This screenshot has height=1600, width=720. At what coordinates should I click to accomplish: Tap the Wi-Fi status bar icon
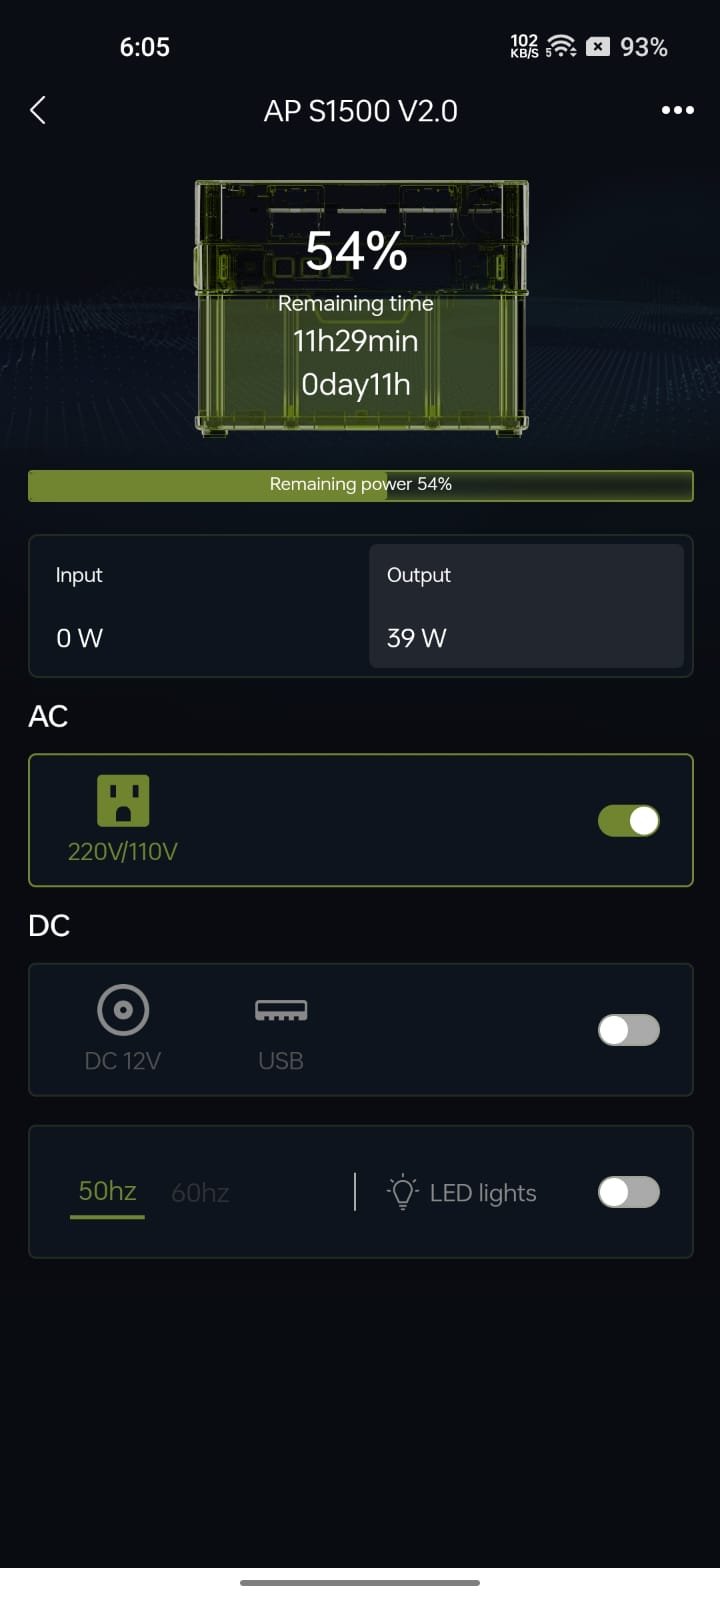pyautogui.click(x=561, y=47)
